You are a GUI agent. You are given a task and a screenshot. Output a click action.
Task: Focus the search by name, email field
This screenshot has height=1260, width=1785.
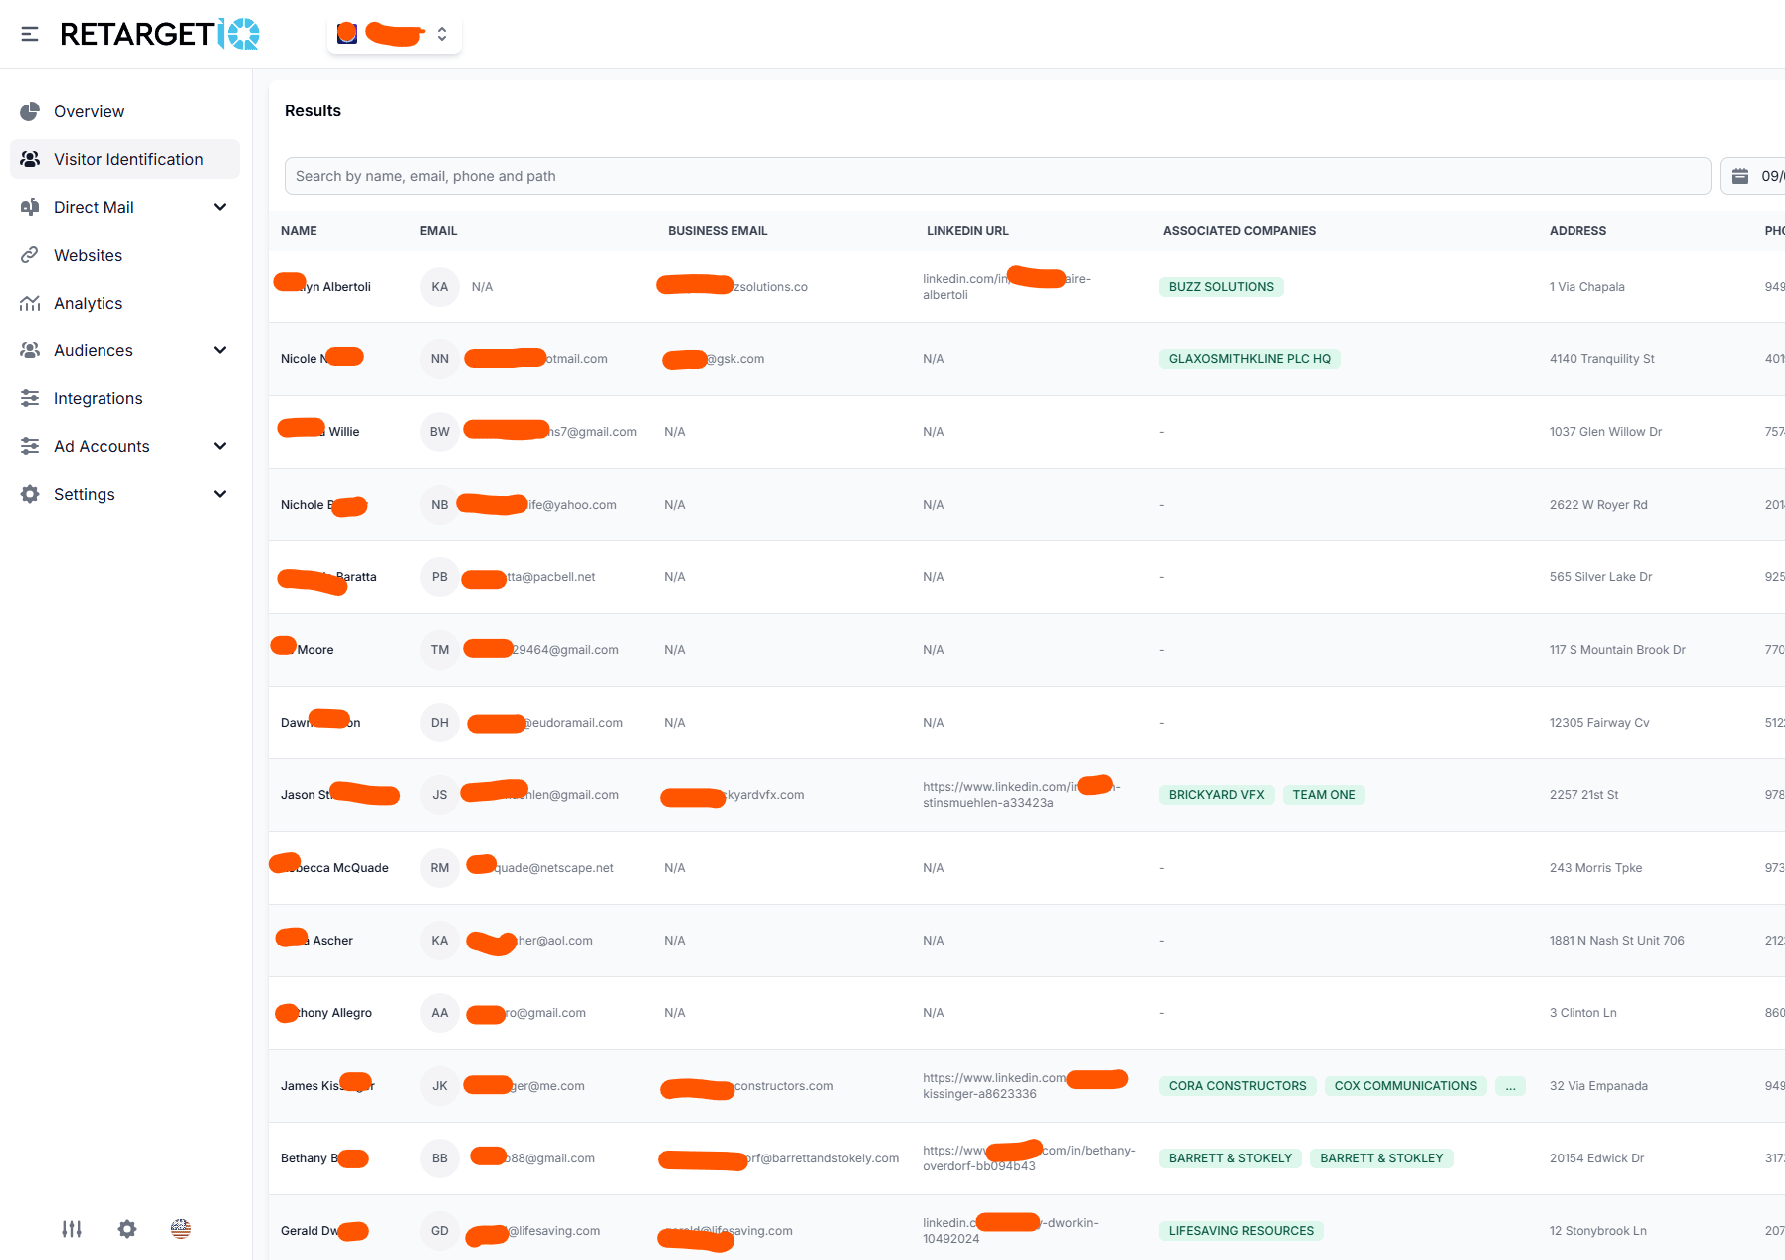tap(997, 176)
